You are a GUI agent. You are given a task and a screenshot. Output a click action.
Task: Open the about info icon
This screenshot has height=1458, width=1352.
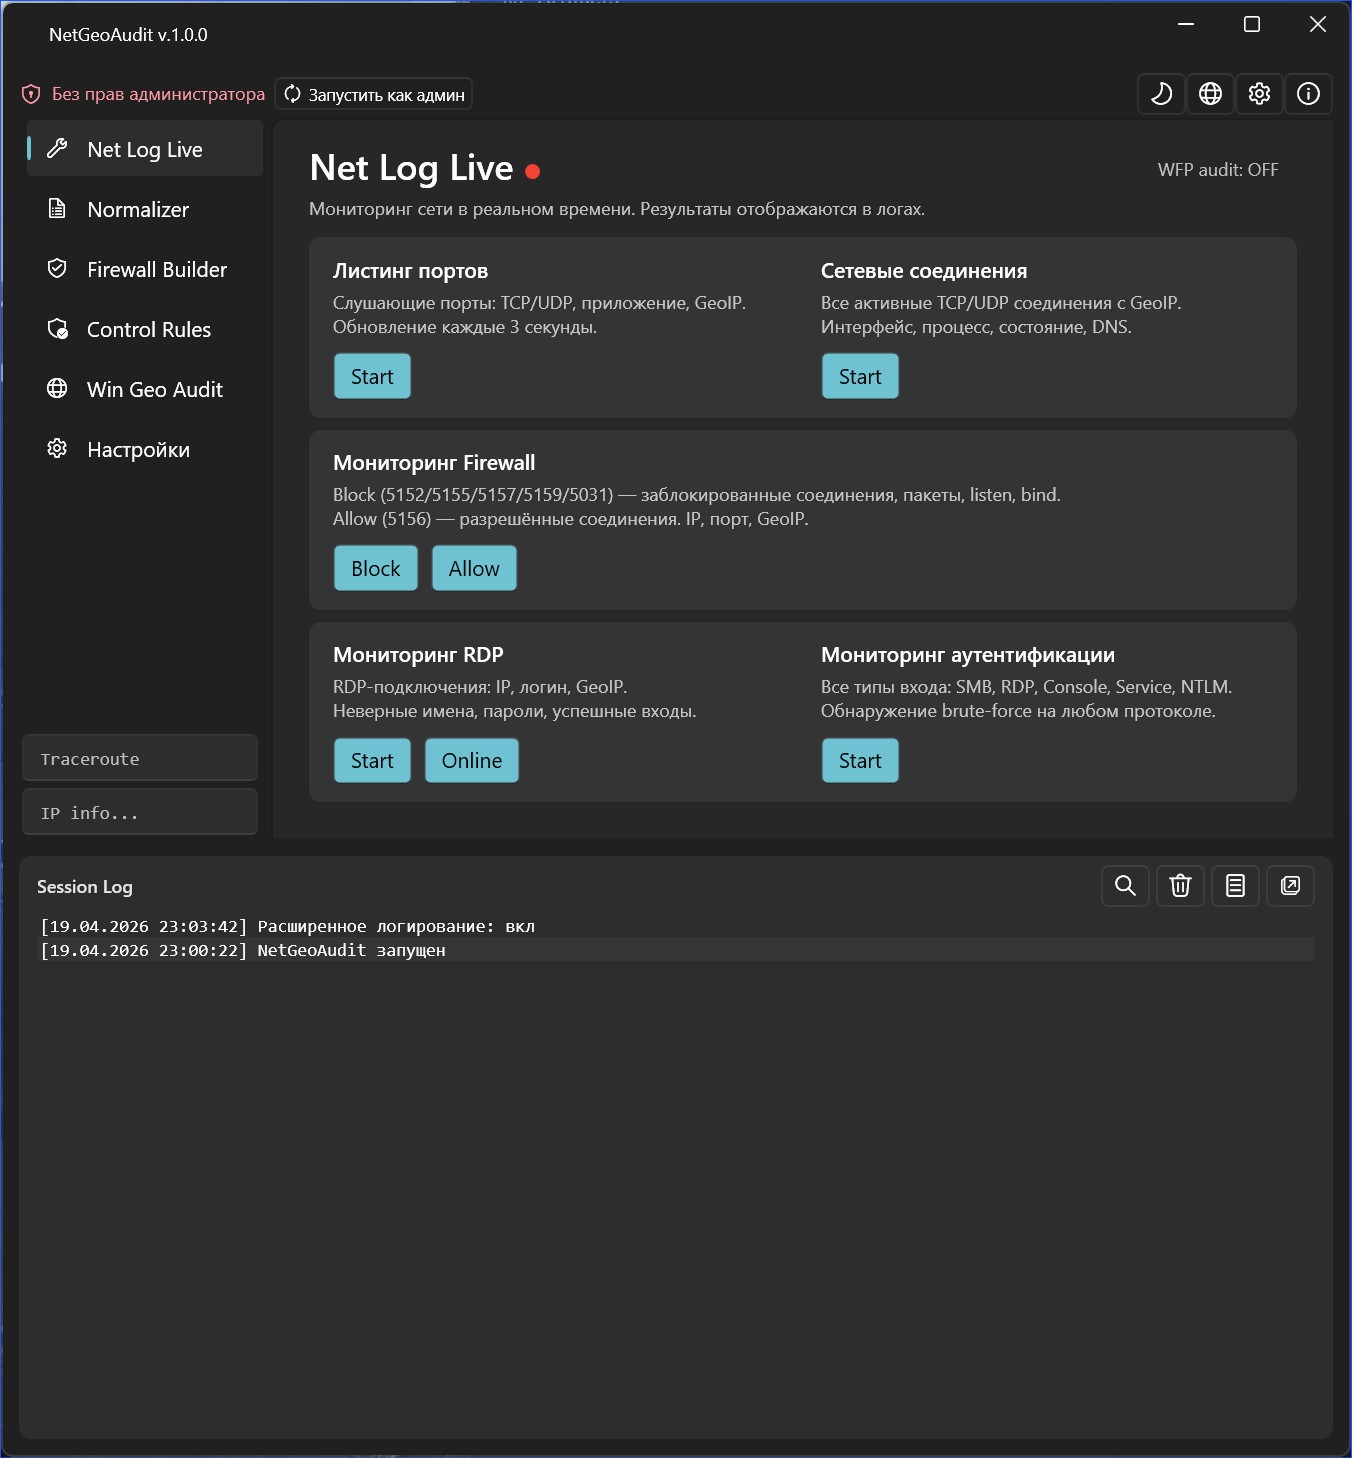tap(1308, 94)
